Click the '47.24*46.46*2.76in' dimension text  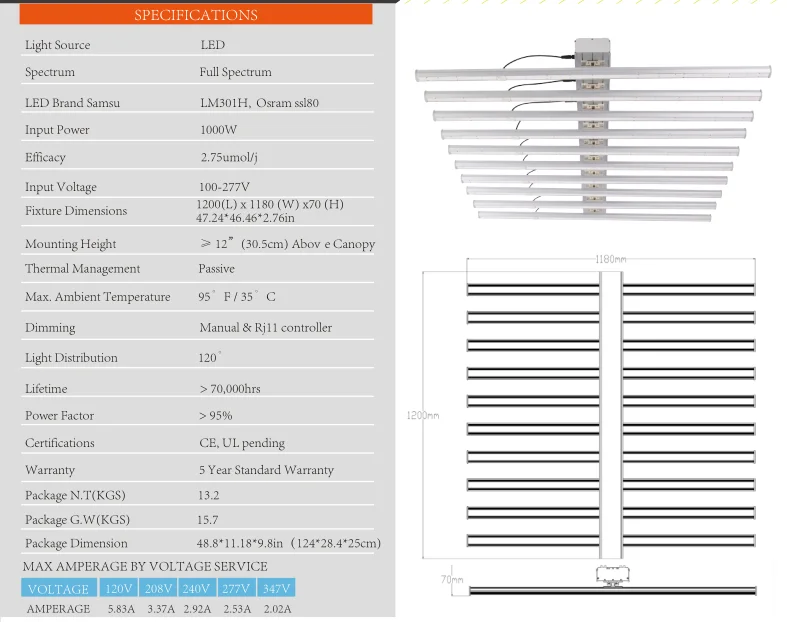[245, 218]
